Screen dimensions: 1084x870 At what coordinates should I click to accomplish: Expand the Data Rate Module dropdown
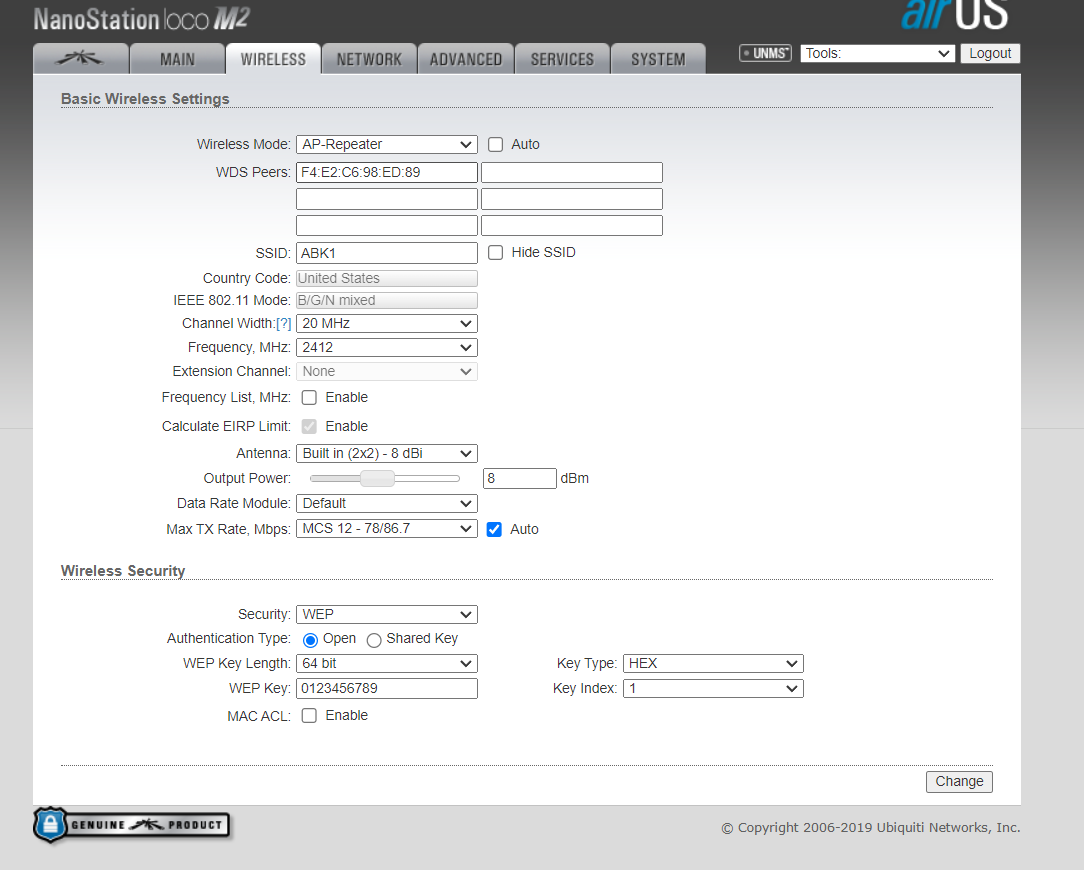point(386,503)
